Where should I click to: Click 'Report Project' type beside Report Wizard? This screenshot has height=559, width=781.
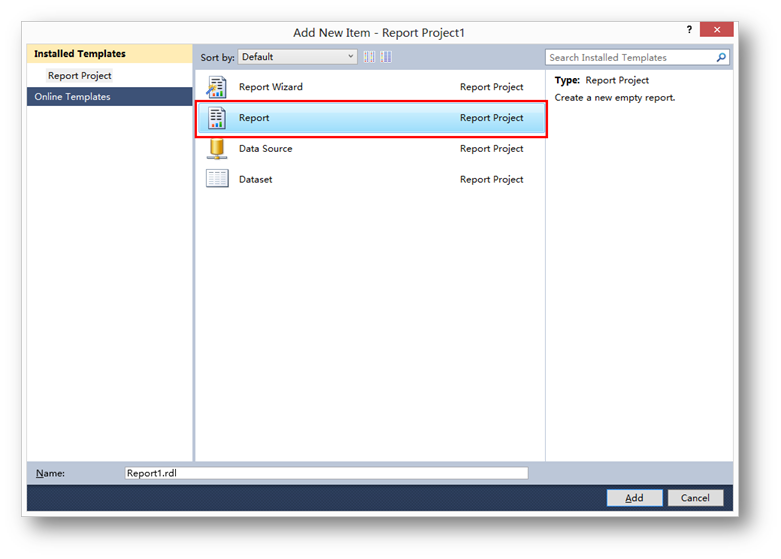[x=492, y=87]
